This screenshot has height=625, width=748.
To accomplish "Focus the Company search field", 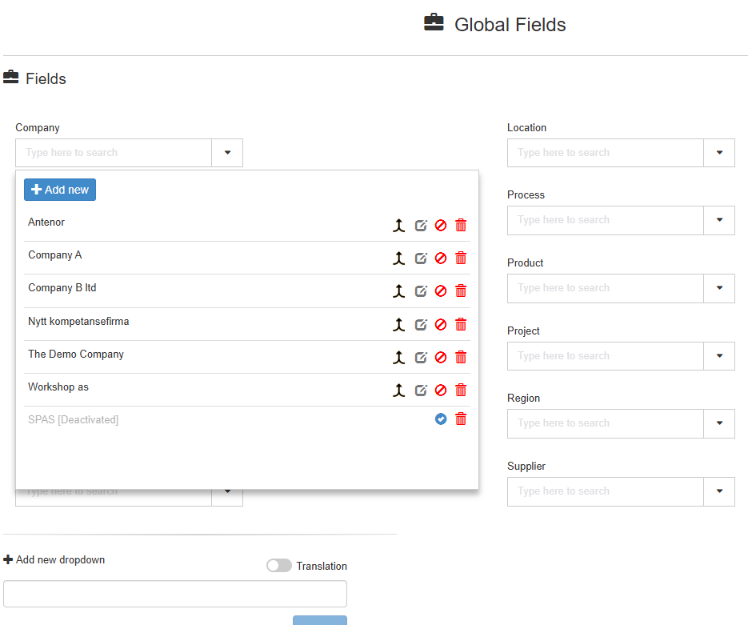I will coord(114,153).
